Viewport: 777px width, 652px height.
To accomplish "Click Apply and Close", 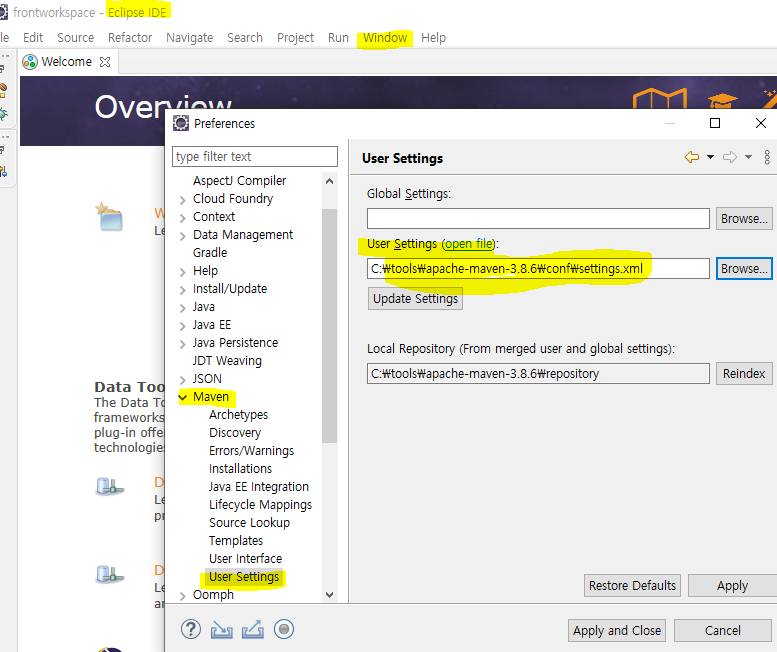I will click(x=617, y=631).
